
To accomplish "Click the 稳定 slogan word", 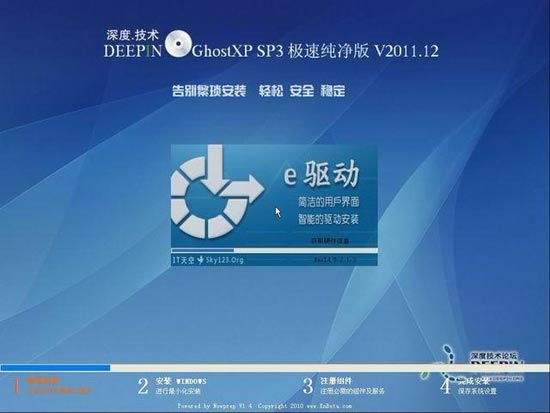I will pyautogui.click(x=333, y=91).
